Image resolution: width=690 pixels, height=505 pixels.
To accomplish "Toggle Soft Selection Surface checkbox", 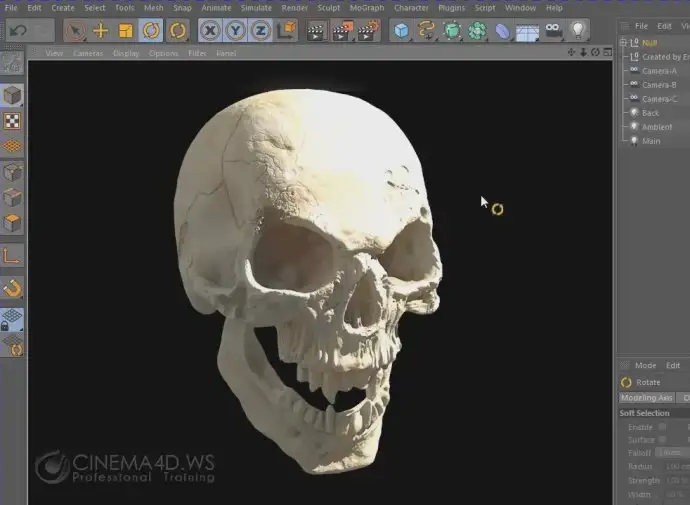I will click(662, 439).
